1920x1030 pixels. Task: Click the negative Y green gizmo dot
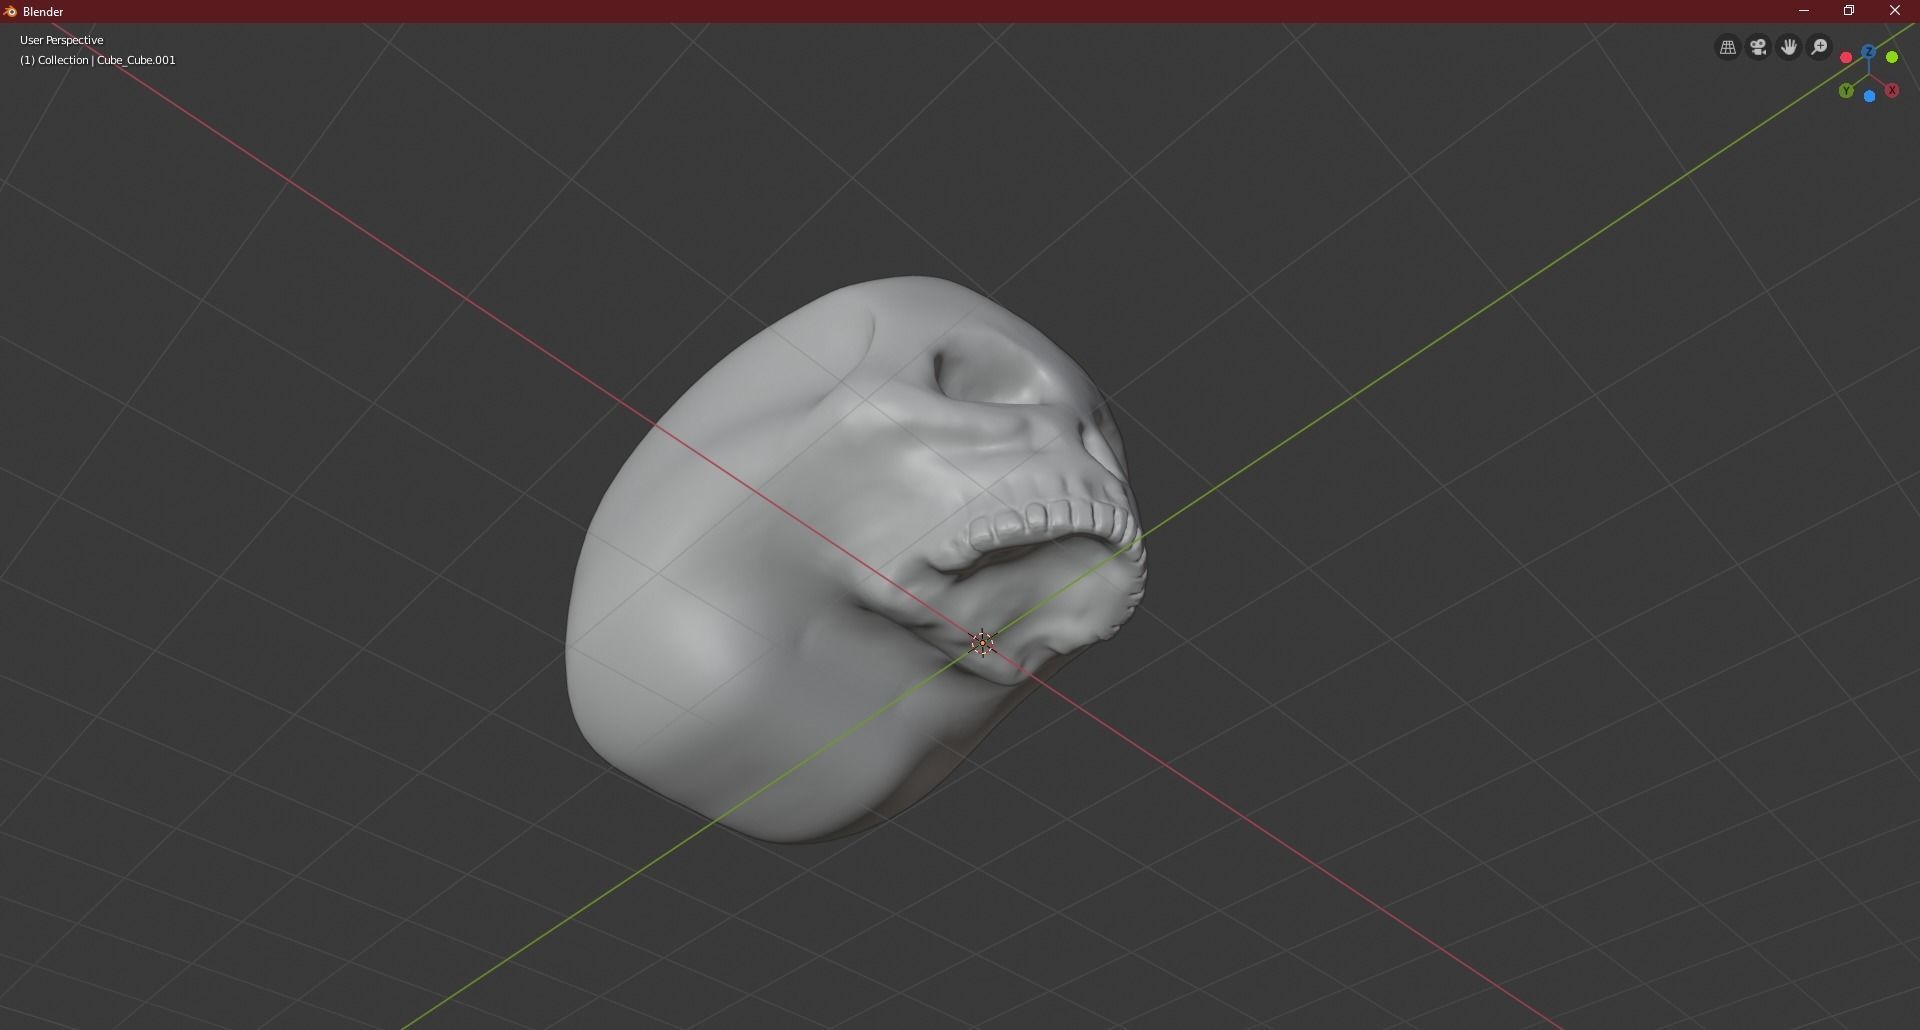1892,57
